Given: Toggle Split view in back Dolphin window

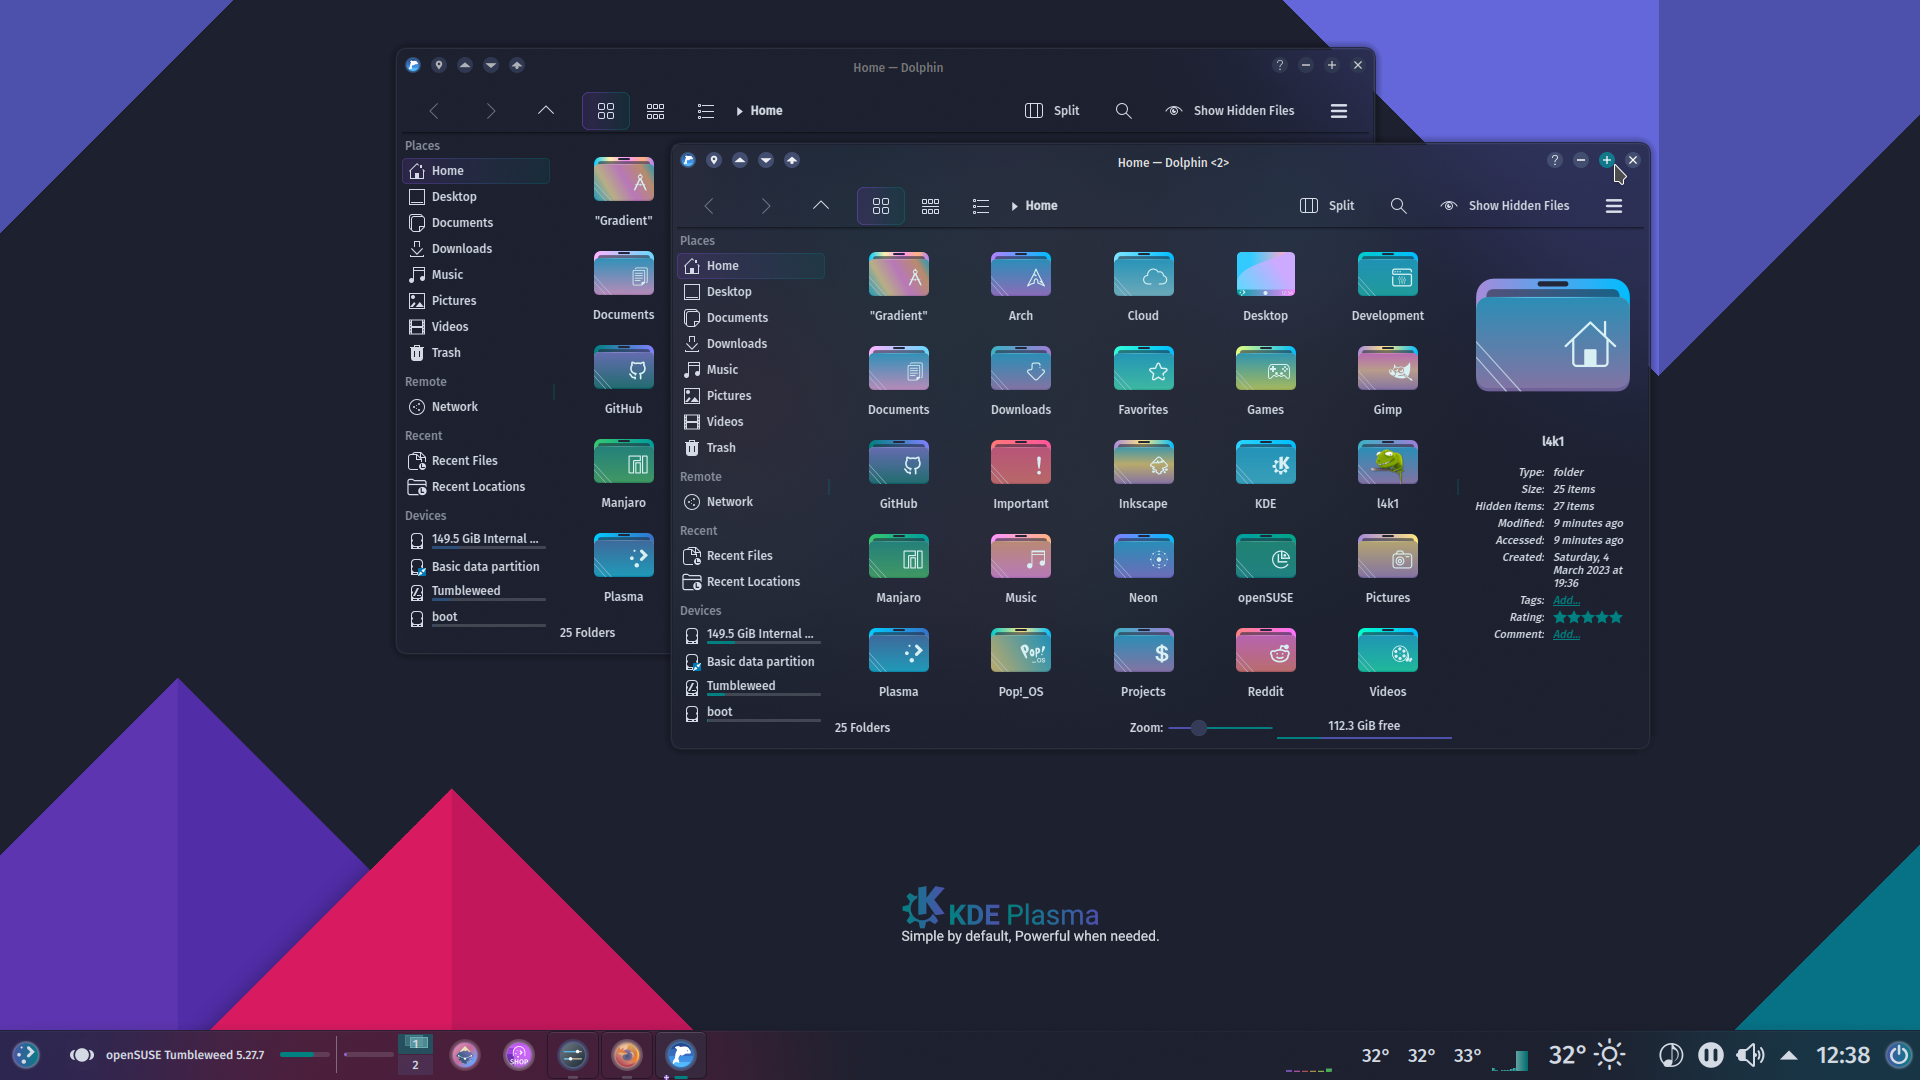Looking at the screenshot, I should coord(1052,111).
